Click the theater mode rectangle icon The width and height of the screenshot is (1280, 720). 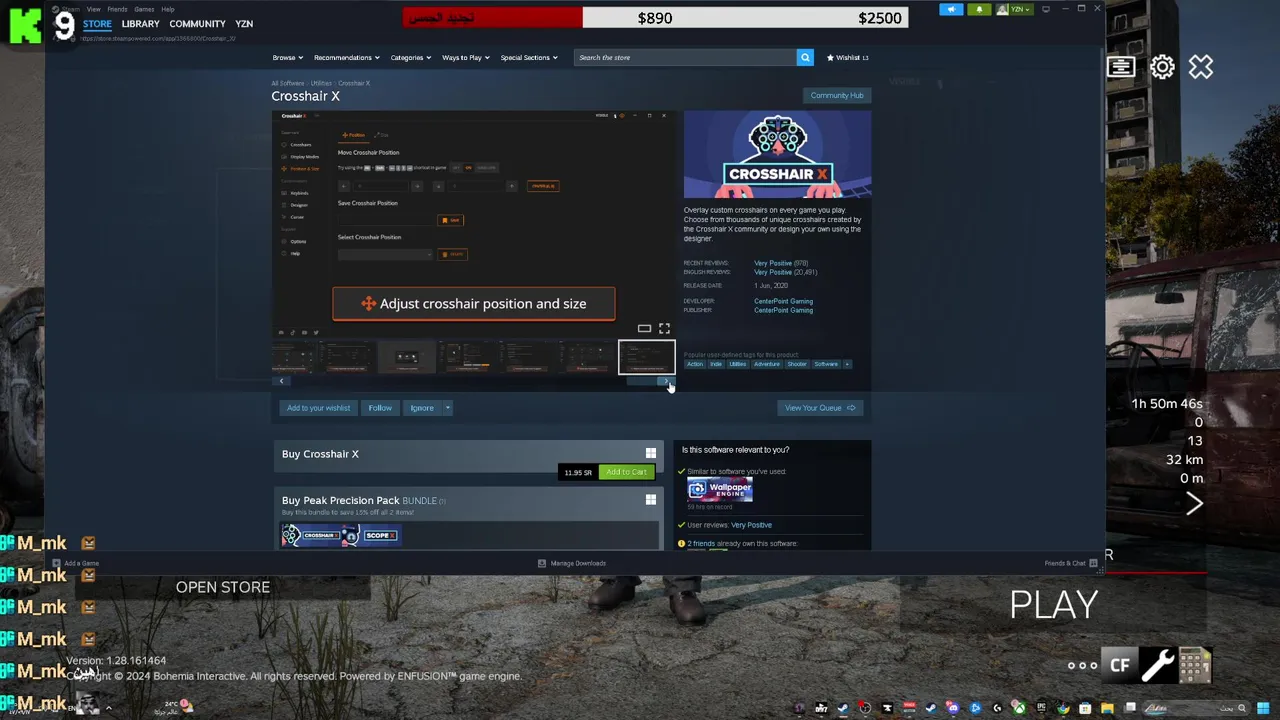pyautogui.click(x=644, y=328)
